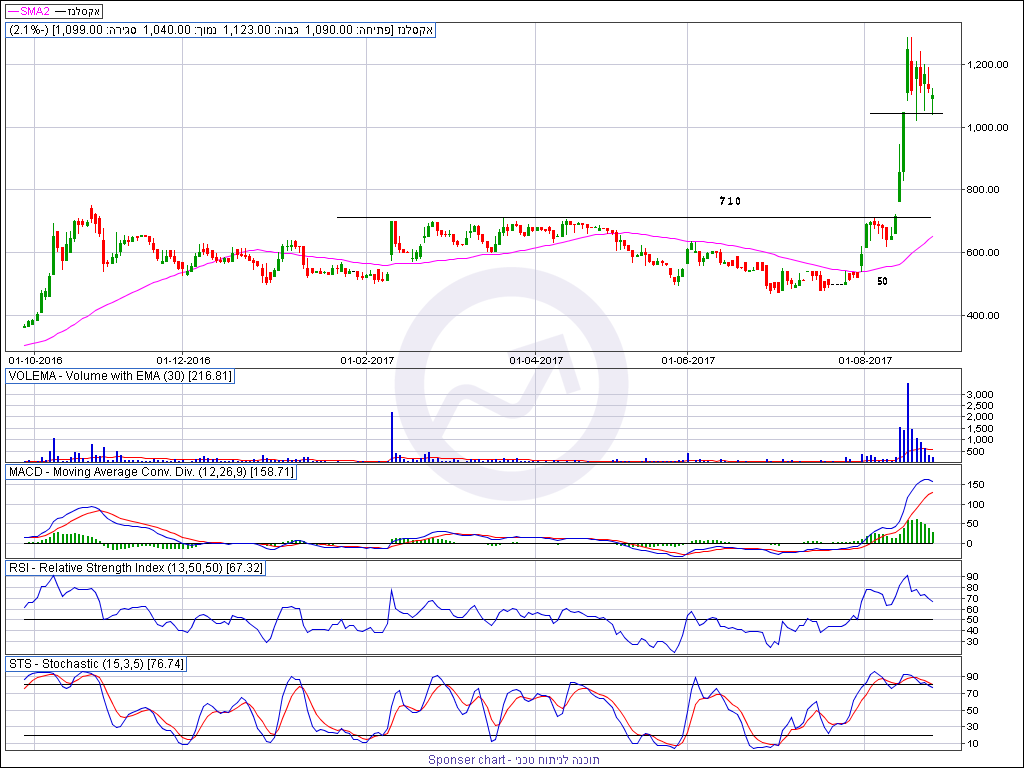Select the אקסלנז legend entry at top
1024x768 pixels.
coord(88,10)
